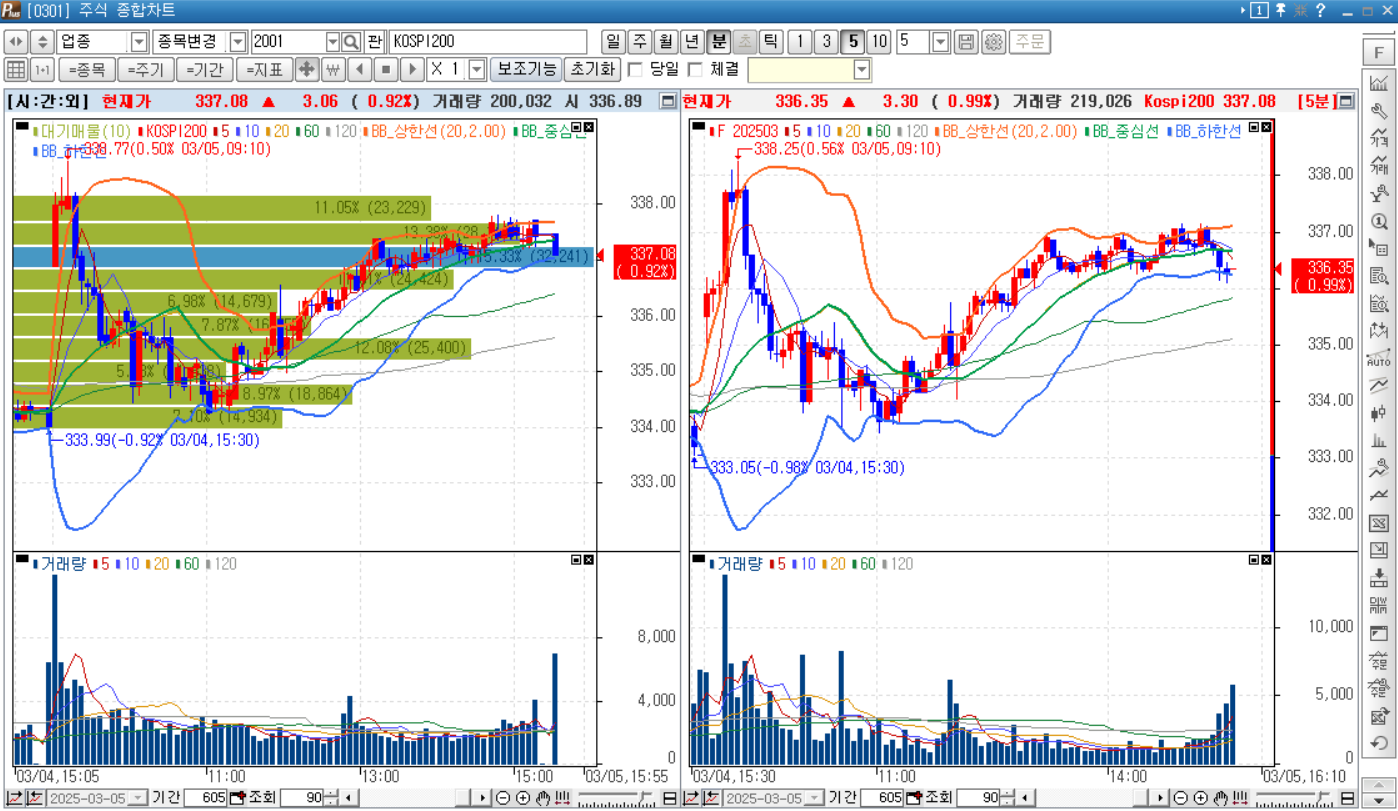
Task: Select the 3 minute interval button
Action: point(825,42)
